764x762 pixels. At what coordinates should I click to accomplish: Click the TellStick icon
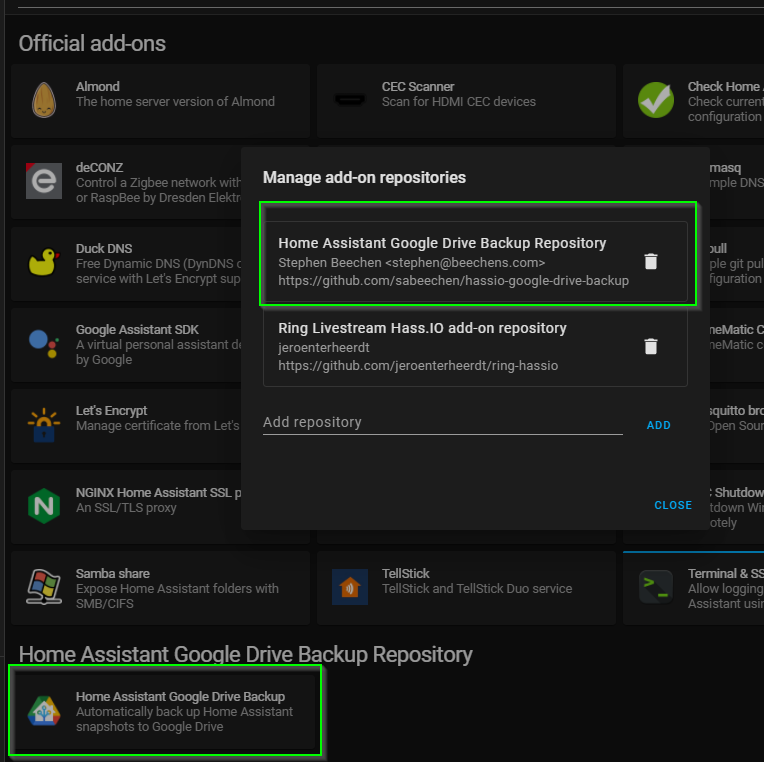[x=350, y=587]
